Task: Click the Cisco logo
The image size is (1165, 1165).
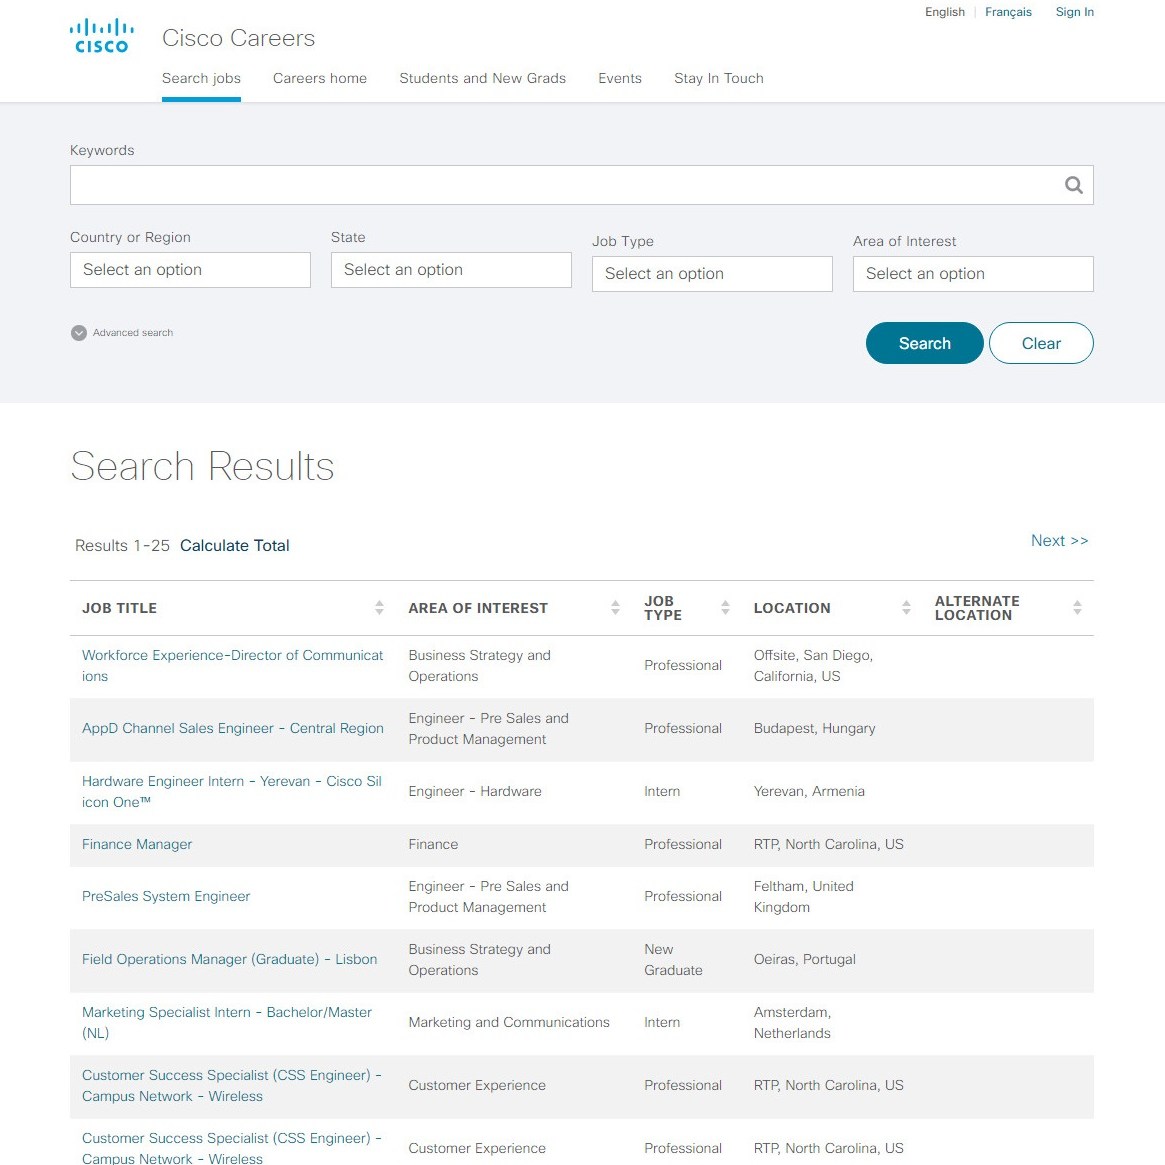Action: (102, 36)
